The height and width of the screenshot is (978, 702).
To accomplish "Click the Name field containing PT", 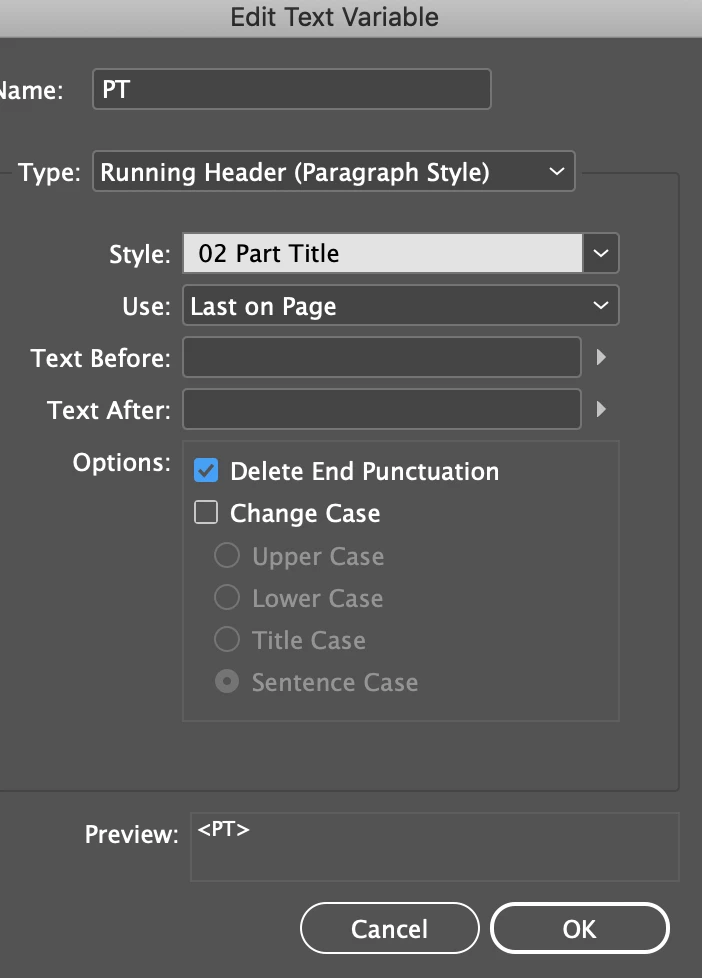I will pos(291,89).
